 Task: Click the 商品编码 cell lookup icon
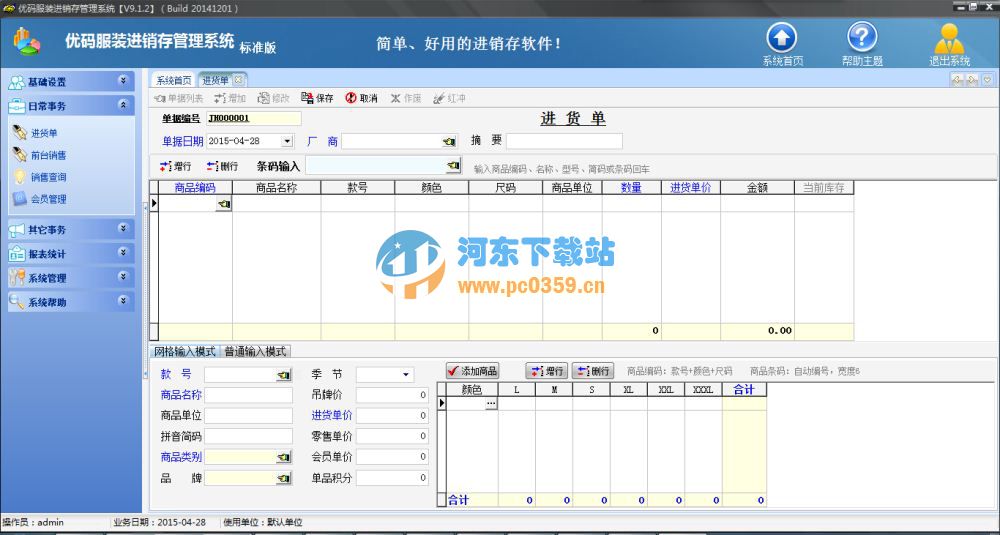[224, 204]
